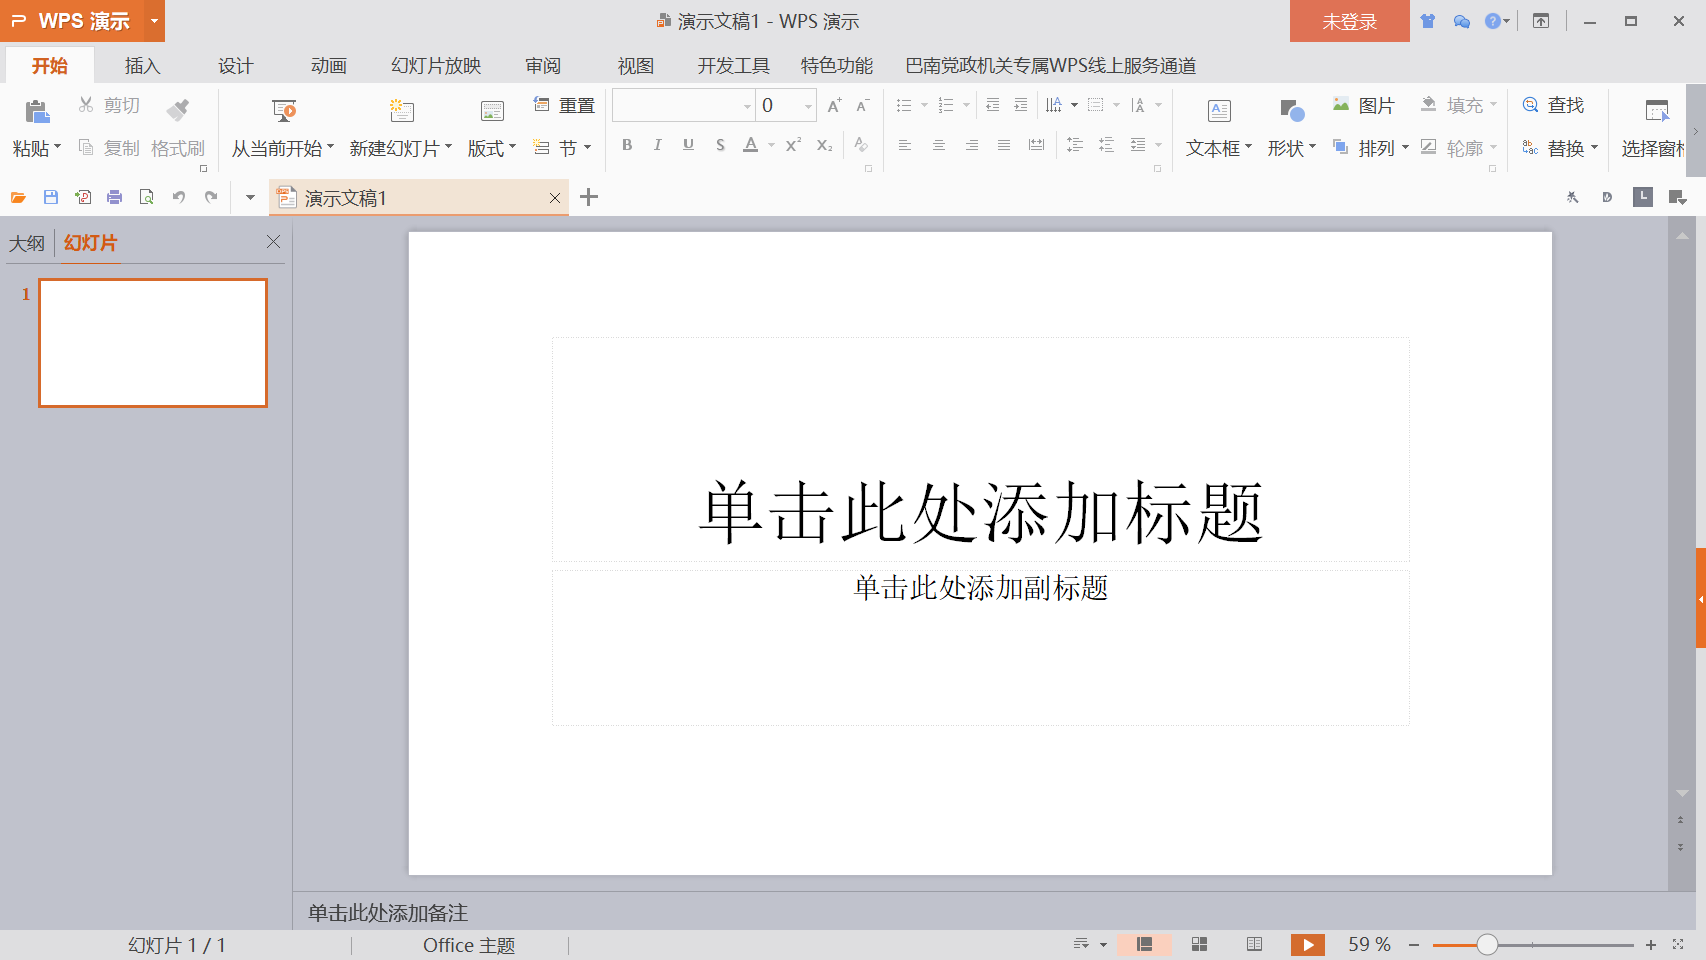1706x960 pixels.
Task: Open print preview icon in quick toolbar
Action: pos(147,198)
